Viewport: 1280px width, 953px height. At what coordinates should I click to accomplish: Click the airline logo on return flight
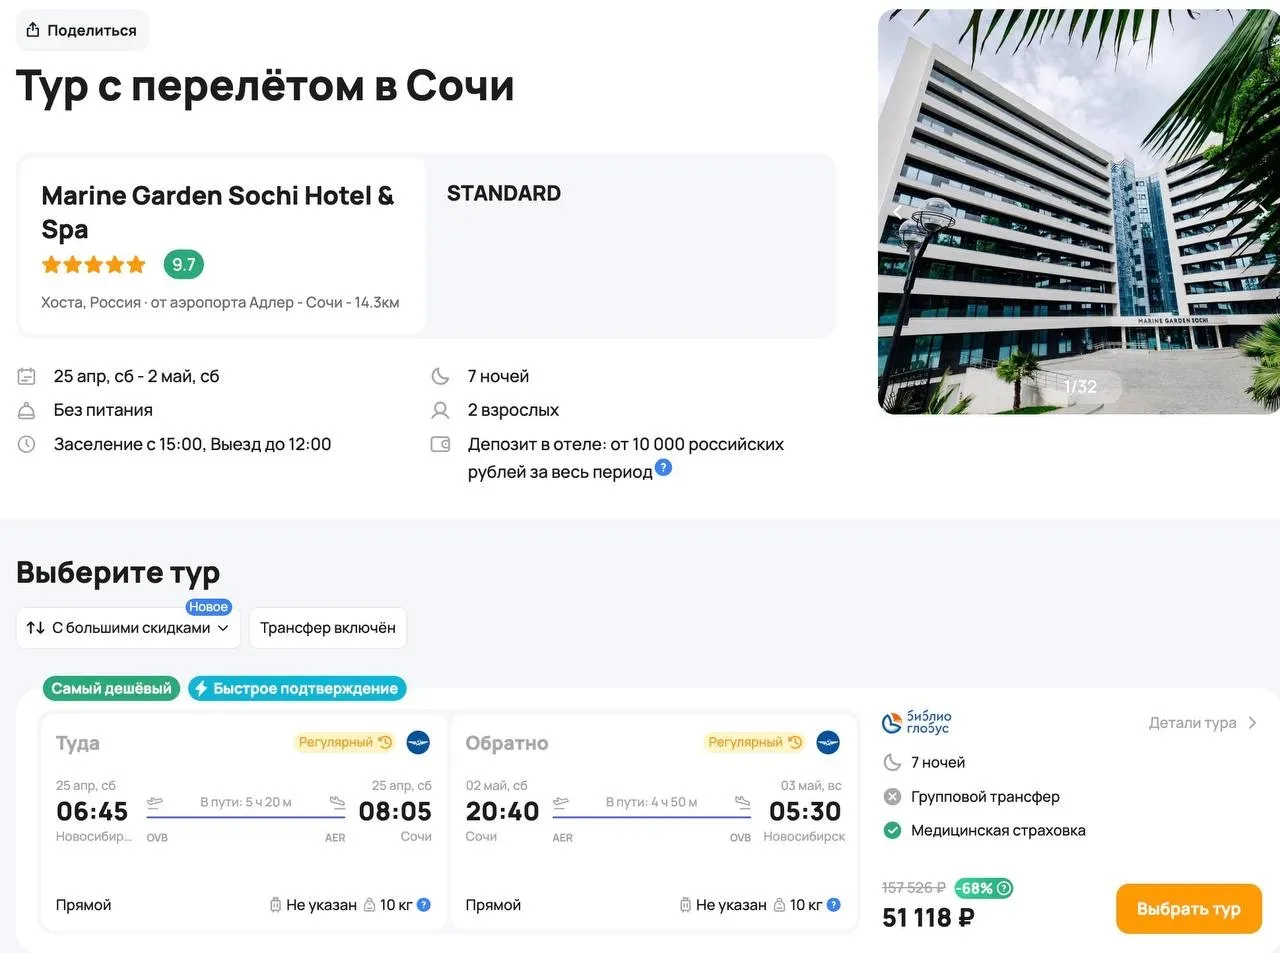[828, 742]
